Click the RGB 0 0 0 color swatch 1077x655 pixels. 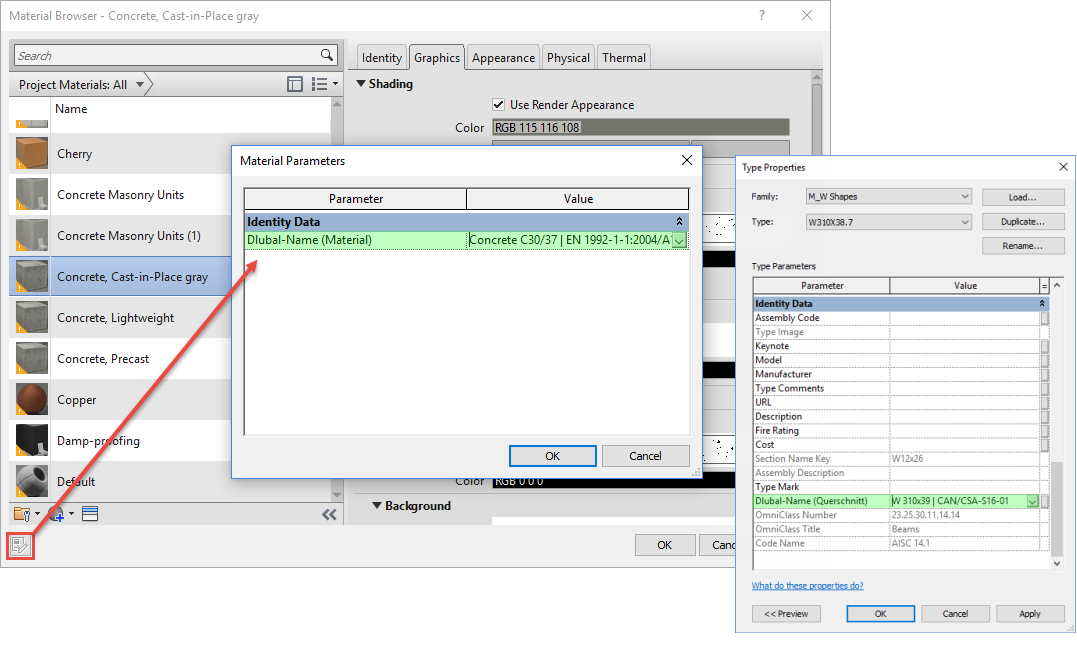(x=613, y=481)
